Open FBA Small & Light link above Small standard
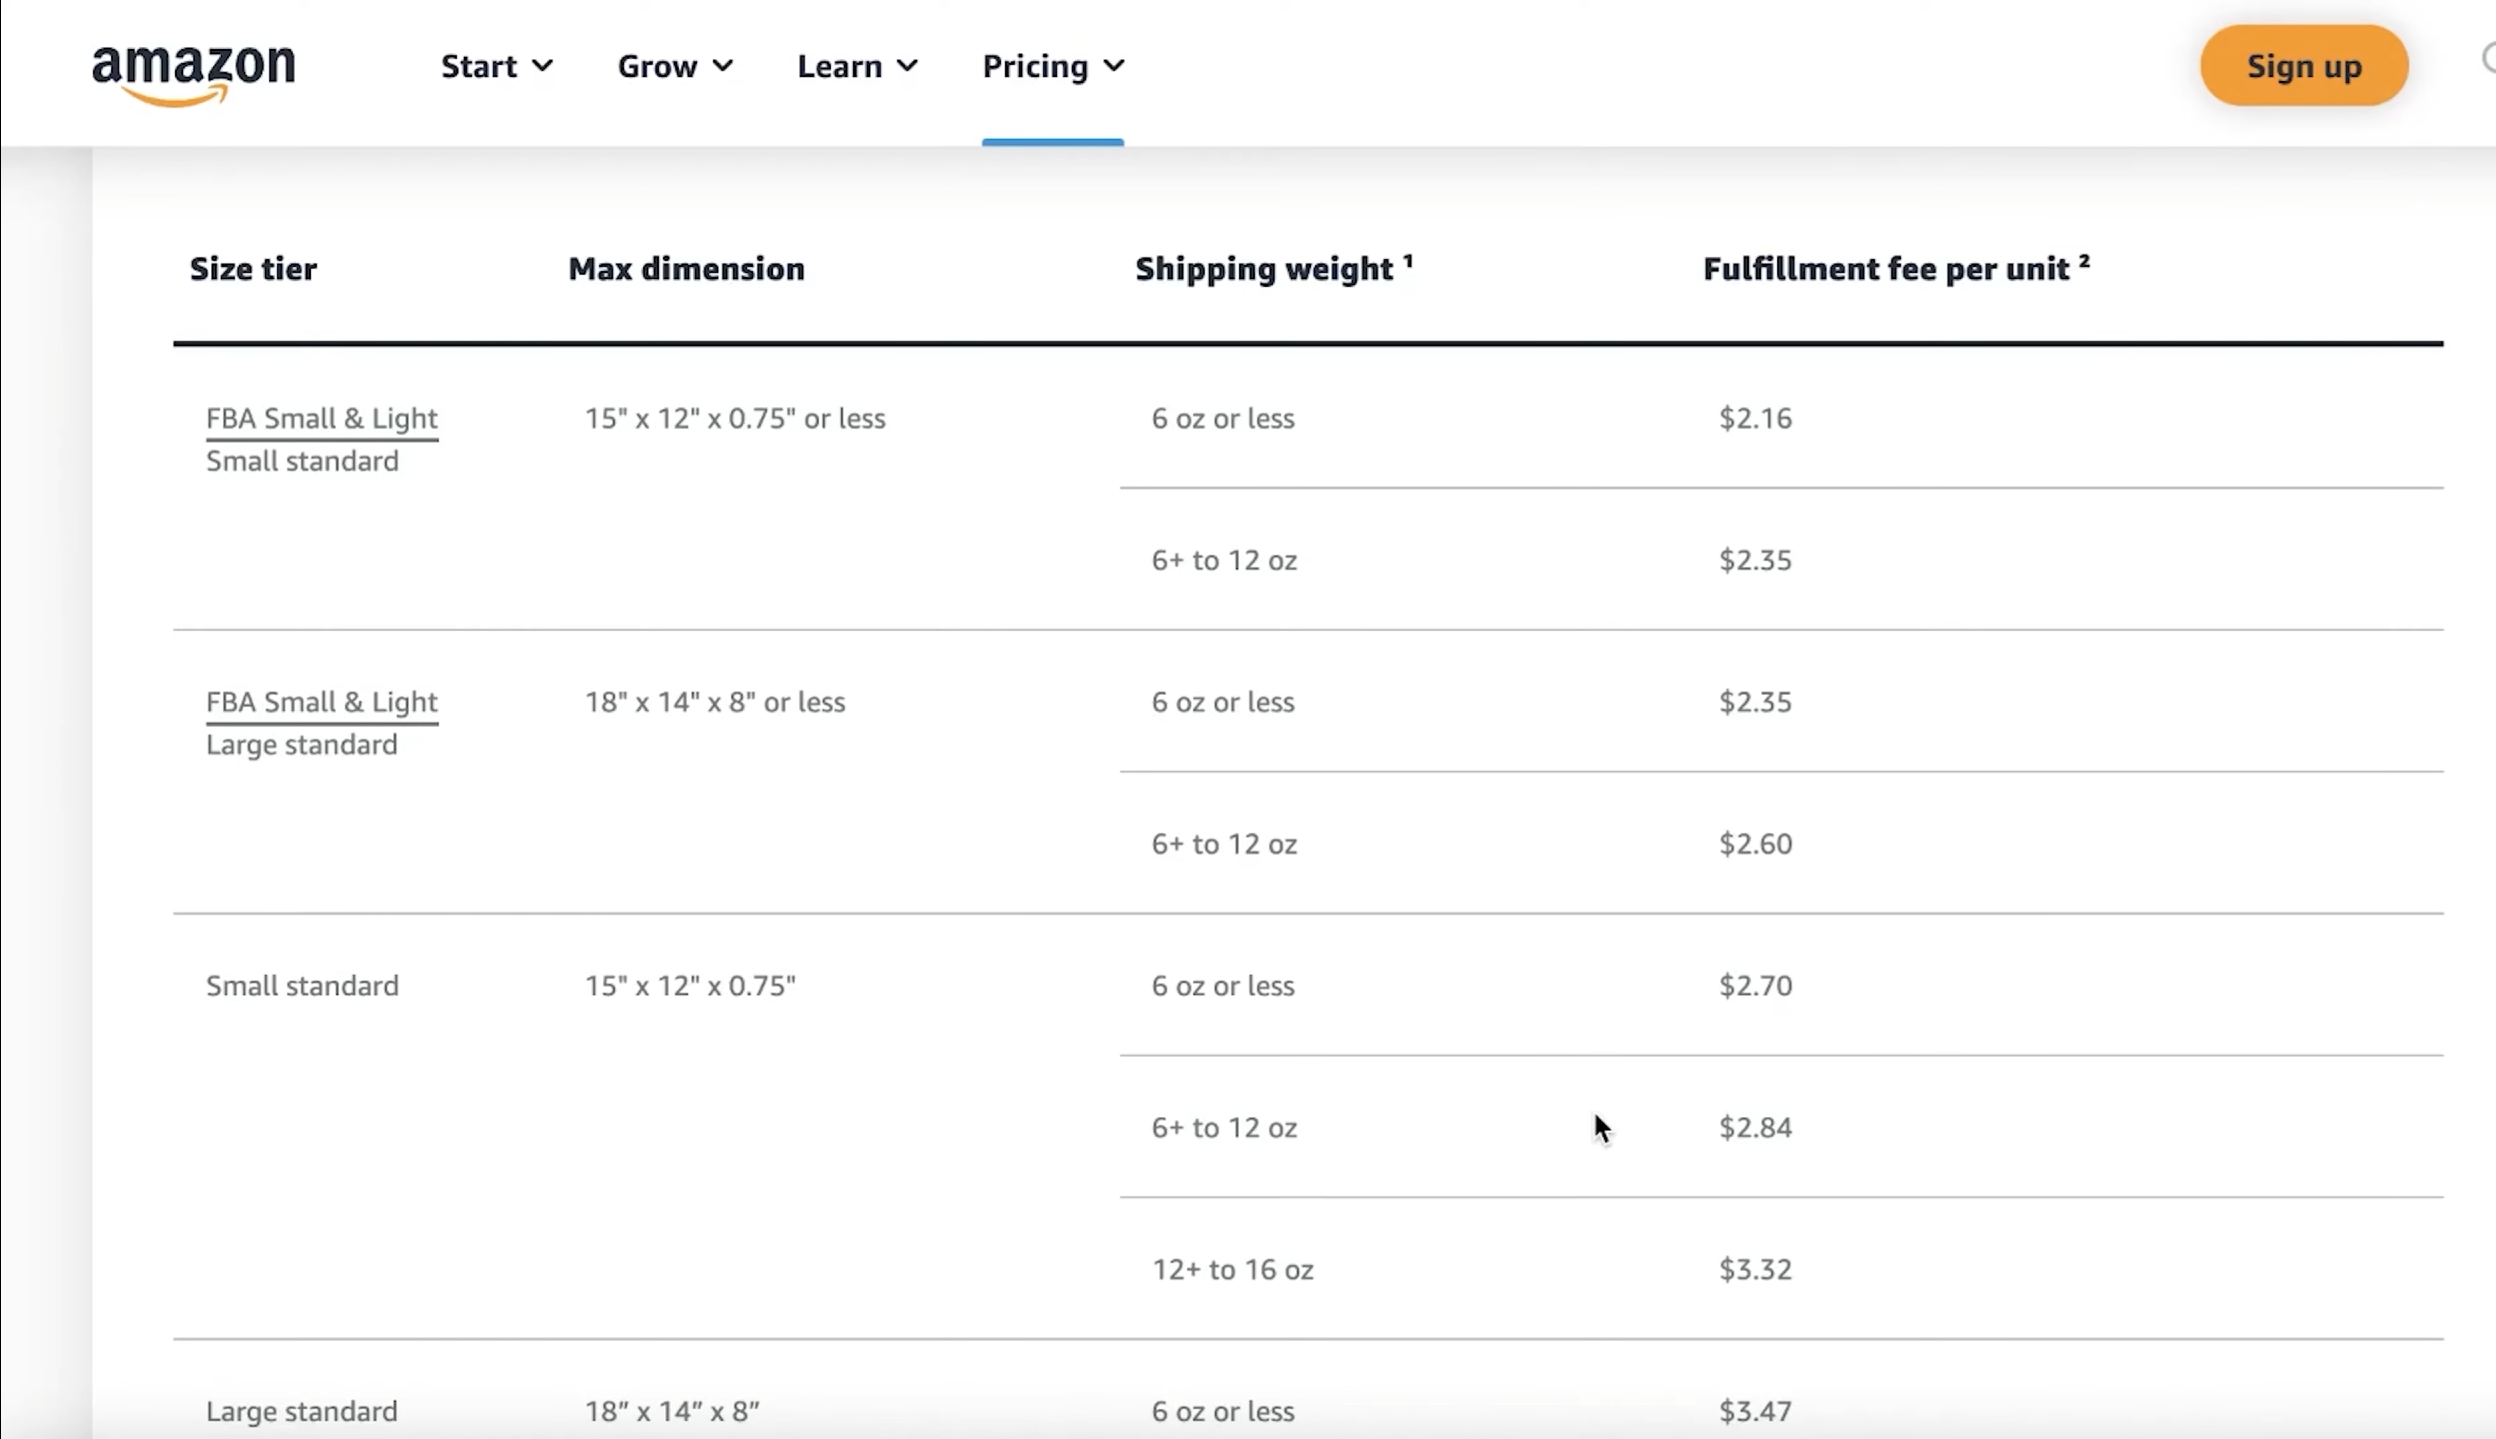The width and height of the screenshot is (2496, 1439). click(x=322, y=419)
